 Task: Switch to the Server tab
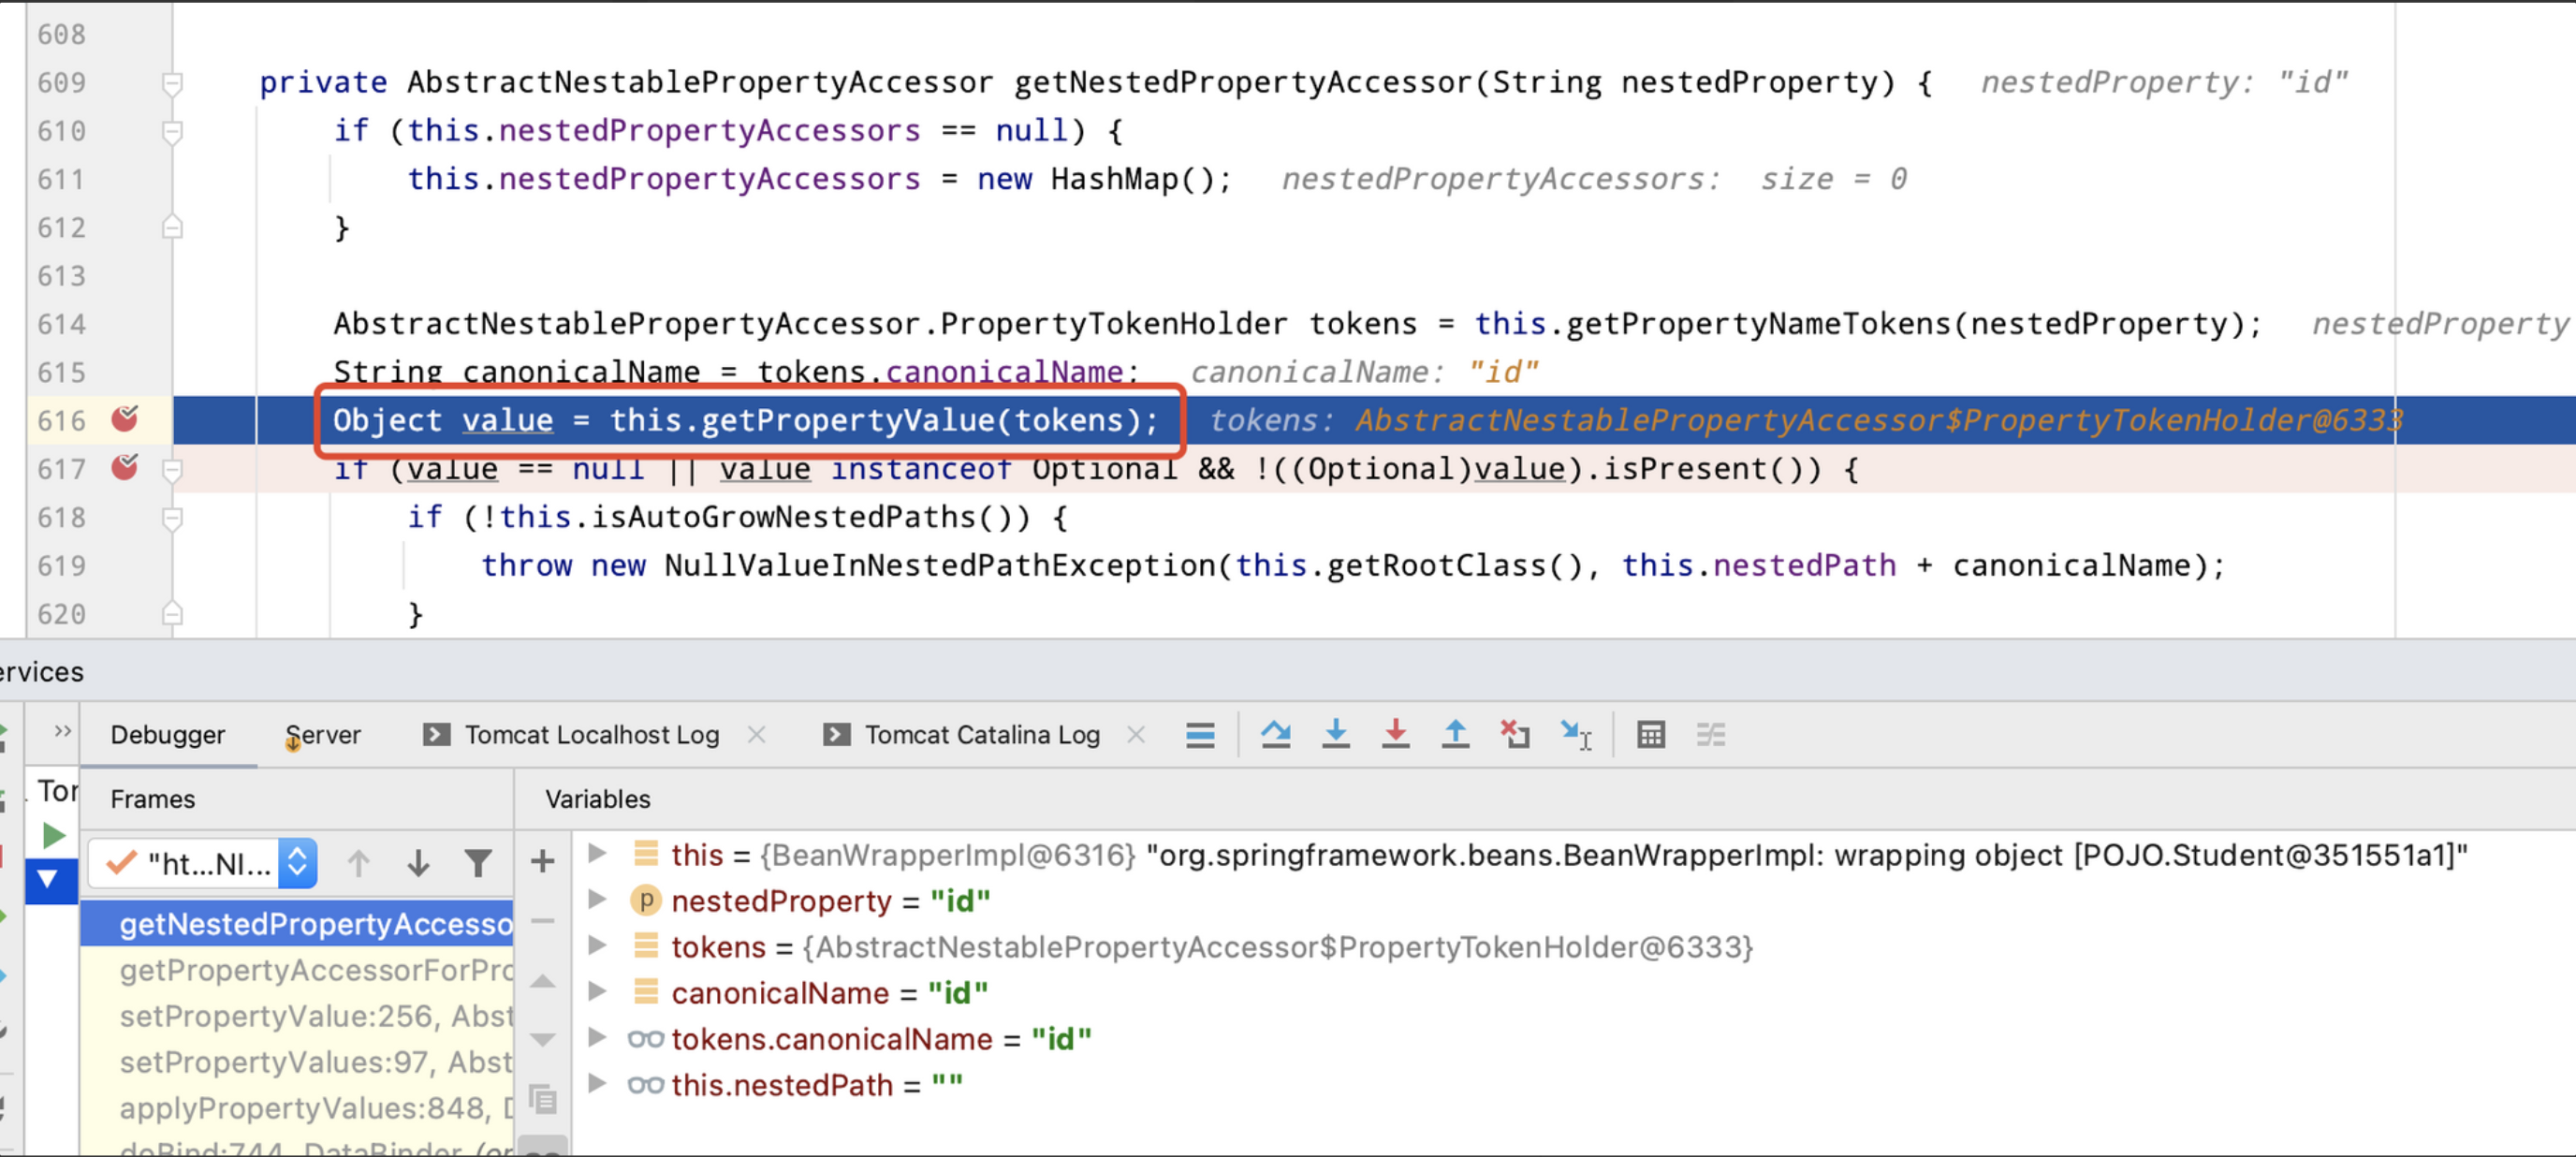pyautogui.click(x=323, y=735)
